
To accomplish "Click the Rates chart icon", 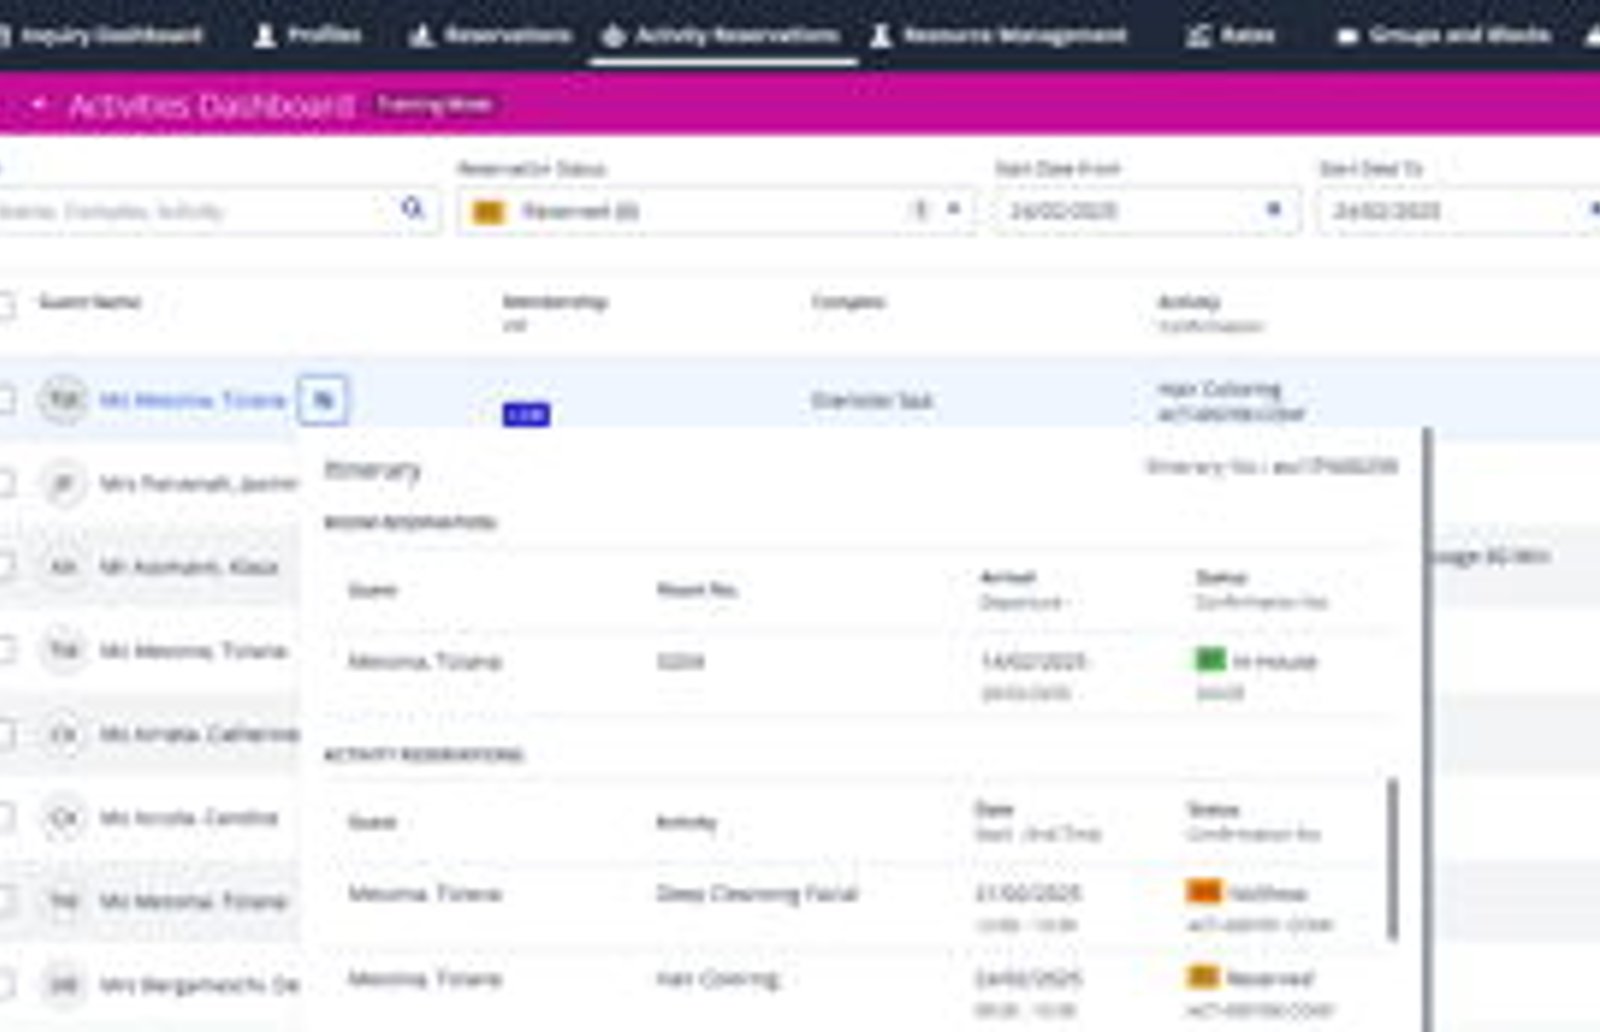I will (1198, 36).
